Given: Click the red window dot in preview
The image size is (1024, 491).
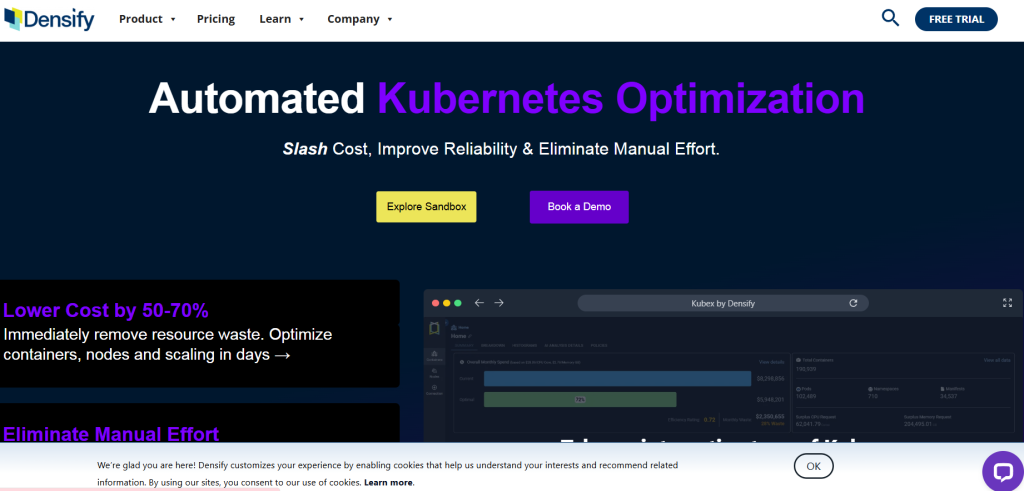Looking at the screenshot, I should point(436,303).
